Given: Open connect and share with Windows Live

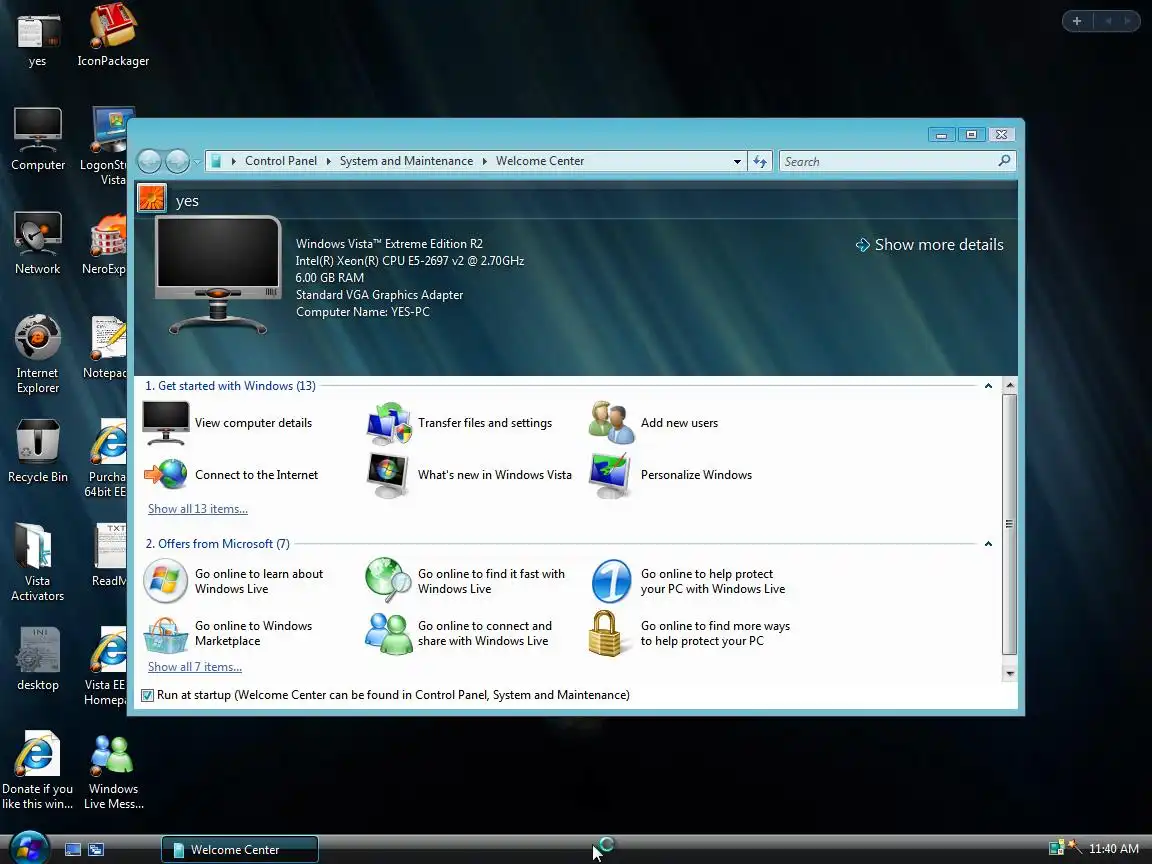Looking at the screenshot, I should click(459, 633).
